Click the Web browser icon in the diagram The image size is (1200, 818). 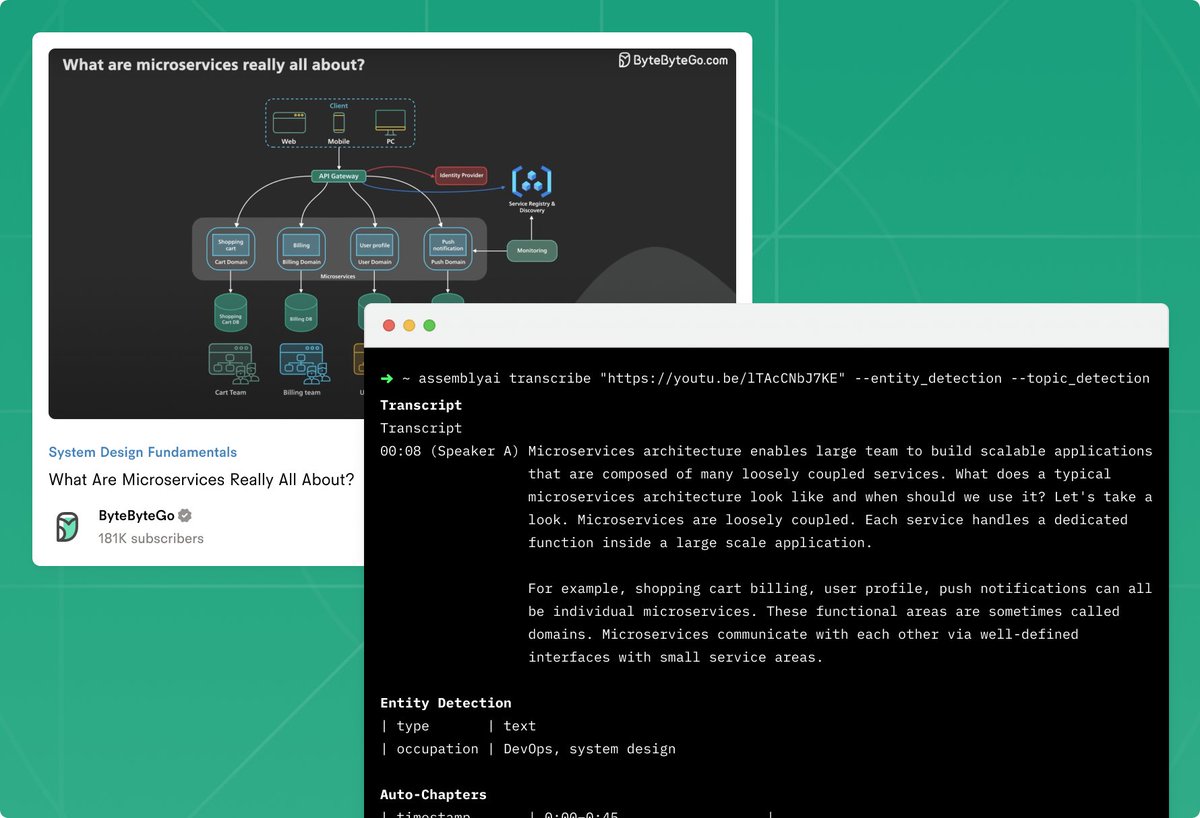point(289,122)
